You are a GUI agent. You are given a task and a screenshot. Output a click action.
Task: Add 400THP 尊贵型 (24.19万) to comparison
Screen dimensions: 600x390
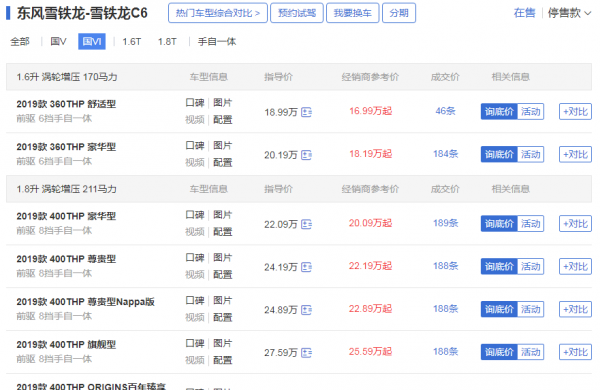(576, 267)
